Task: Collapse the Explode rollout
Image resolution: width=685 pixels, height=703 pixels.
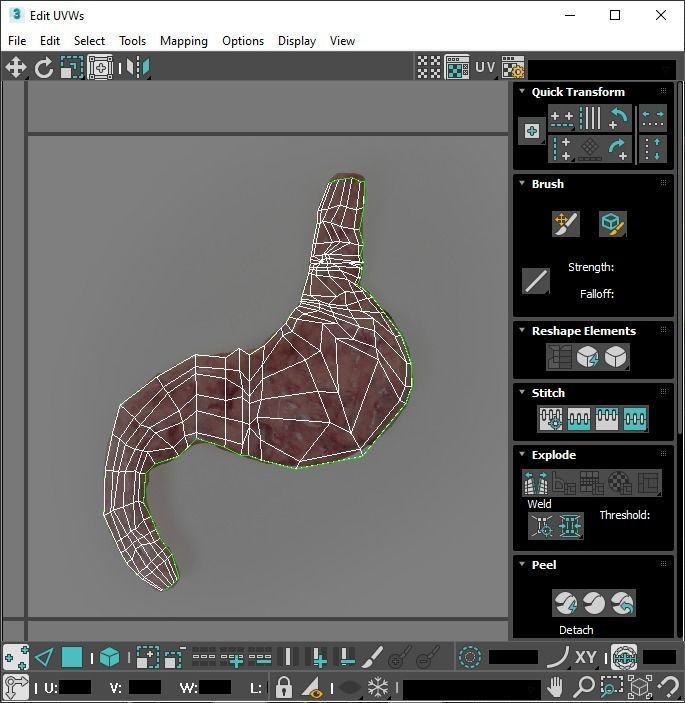Action: [x=522, y=454]
